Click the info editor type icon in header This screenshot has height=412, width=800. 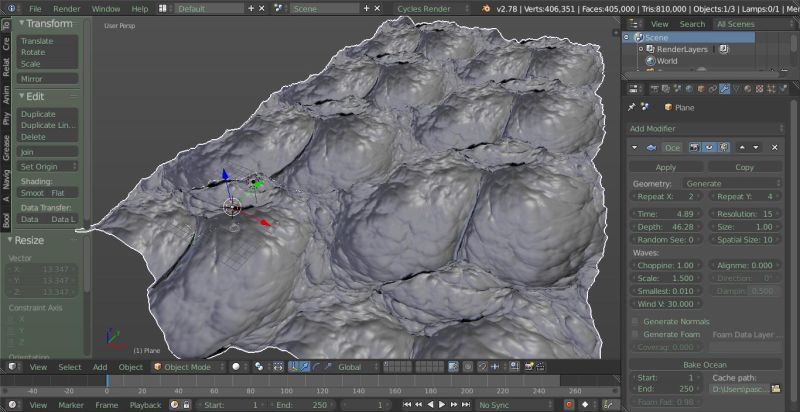point(11,9)
